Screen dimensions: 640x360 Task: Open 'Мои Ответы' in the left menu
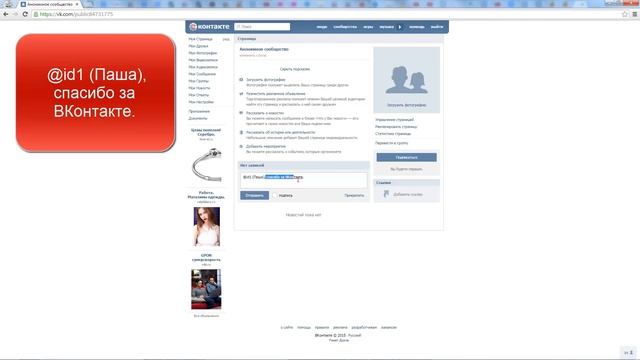(198, 95)
